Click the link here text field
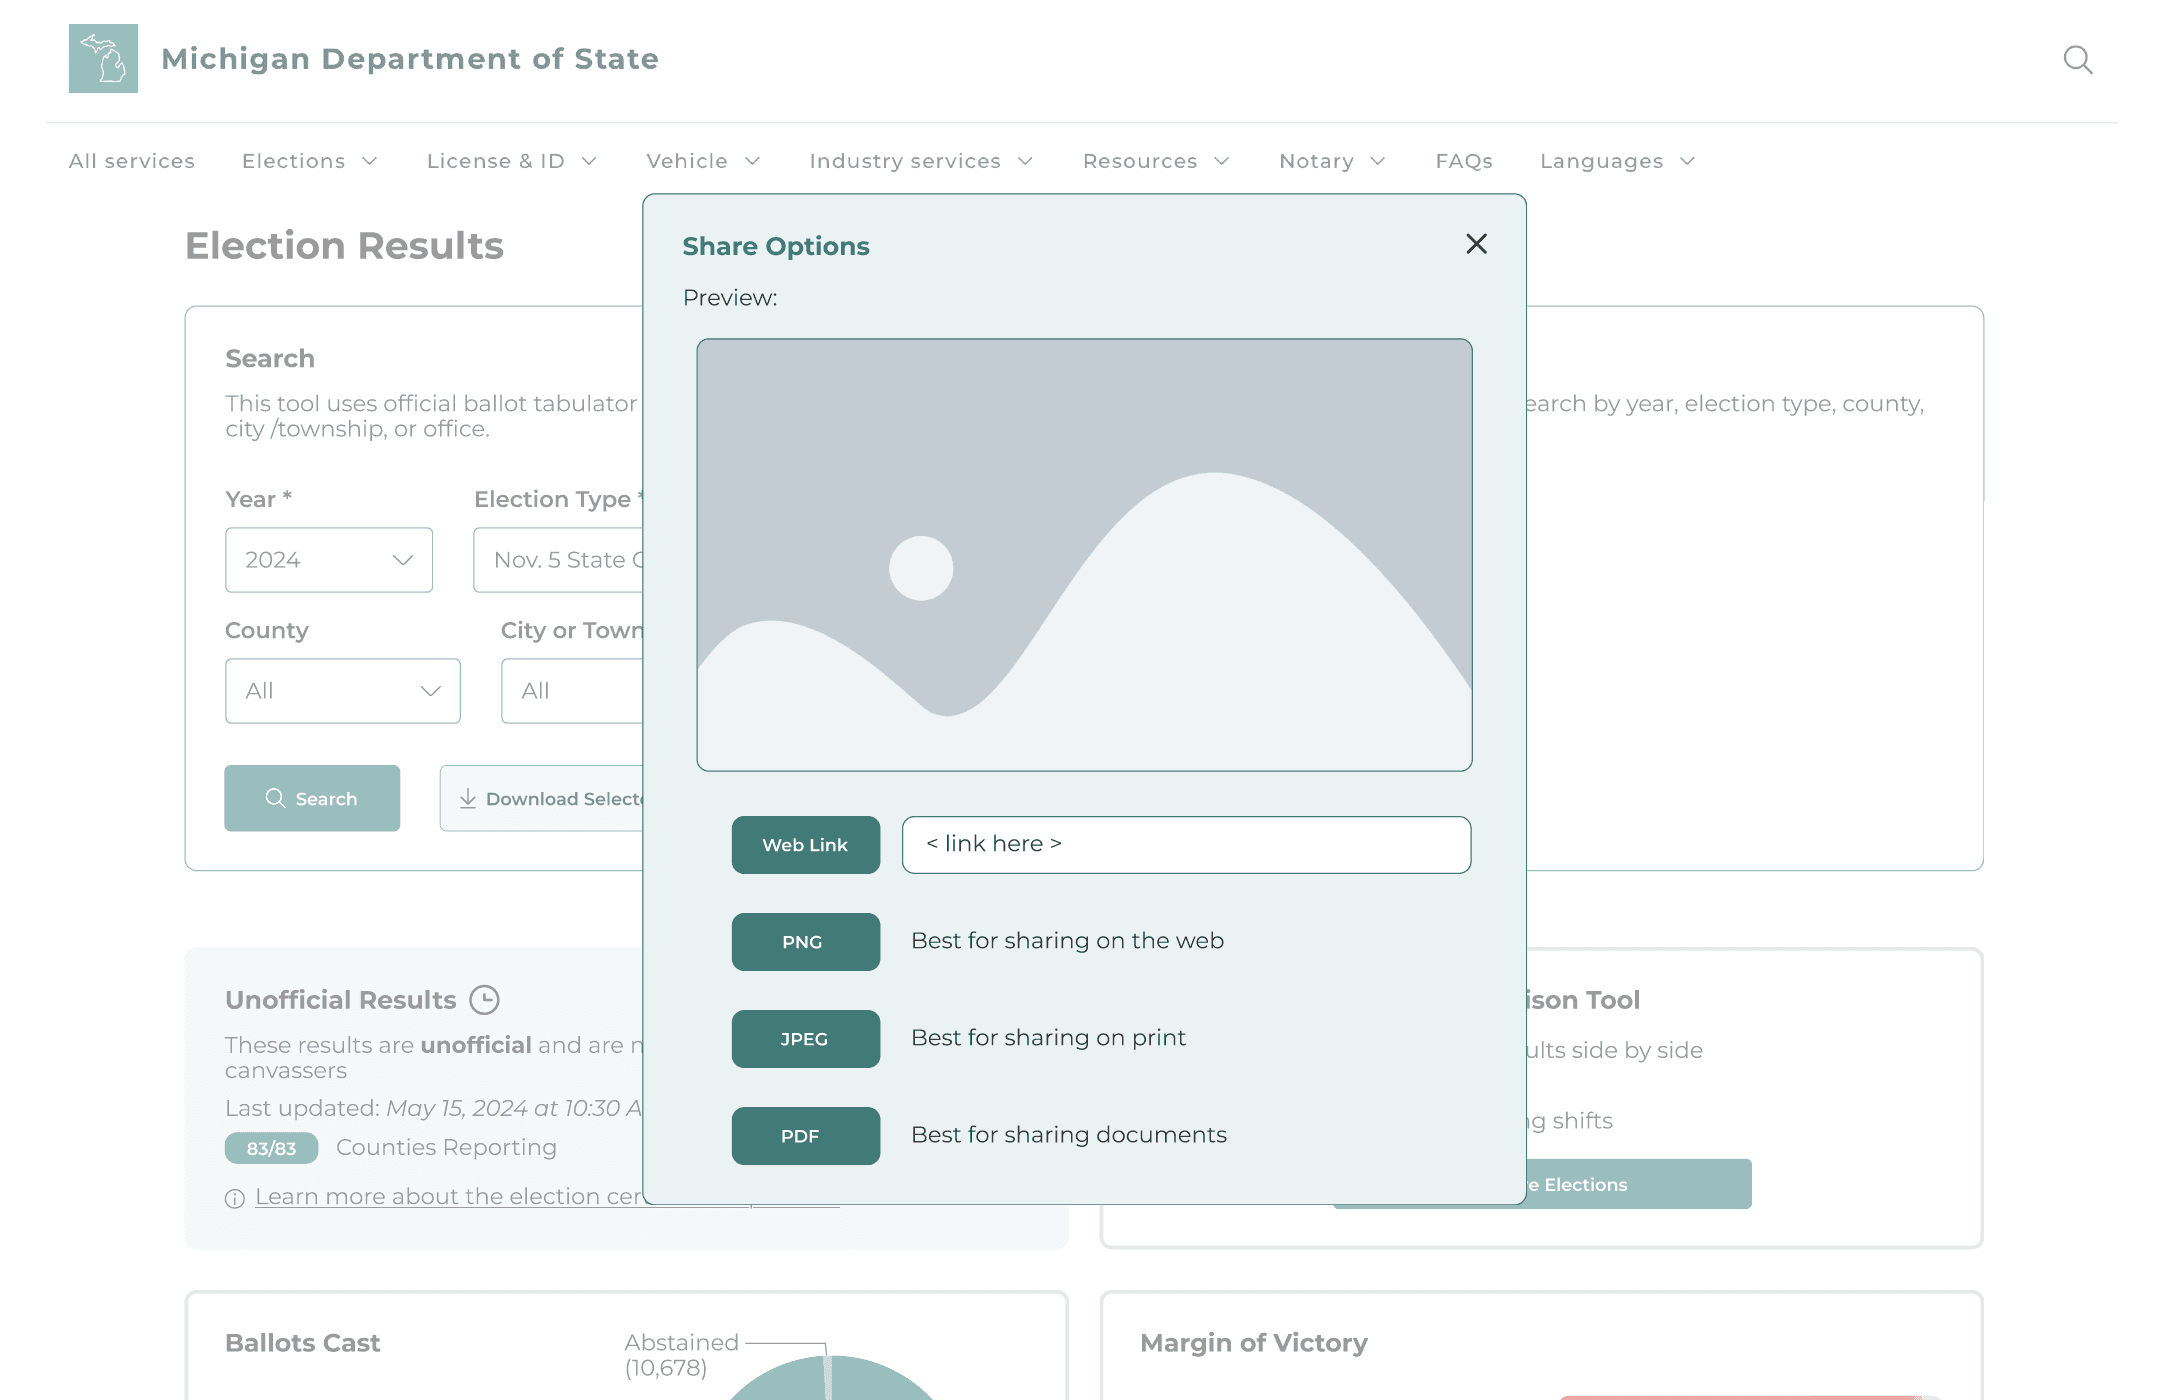2168x1400 pixels. [1186, 845]
